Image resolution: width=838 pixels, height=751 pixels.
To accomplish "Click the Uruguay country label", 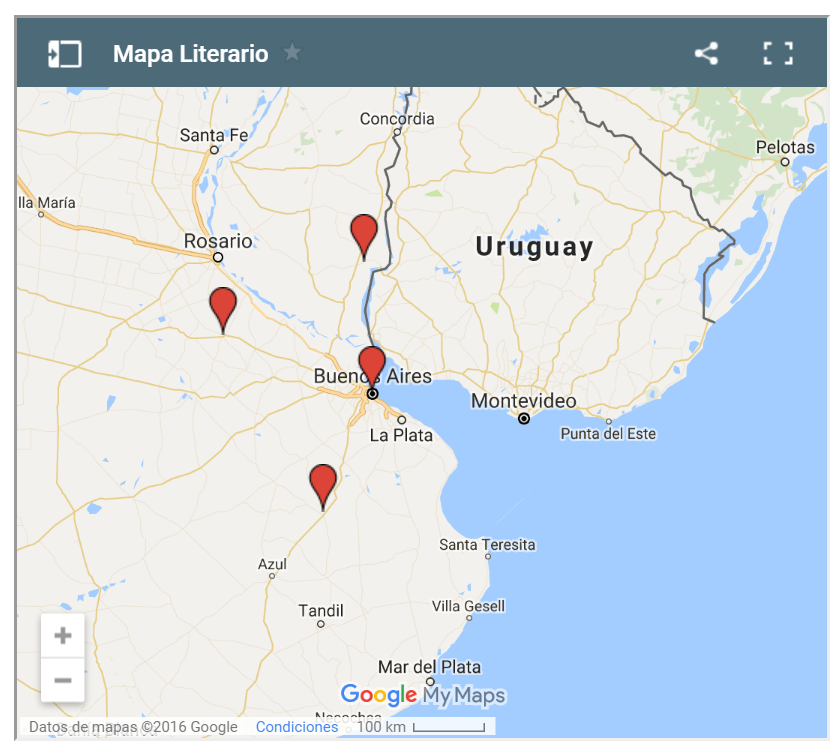I will click(x=534, y=247).
